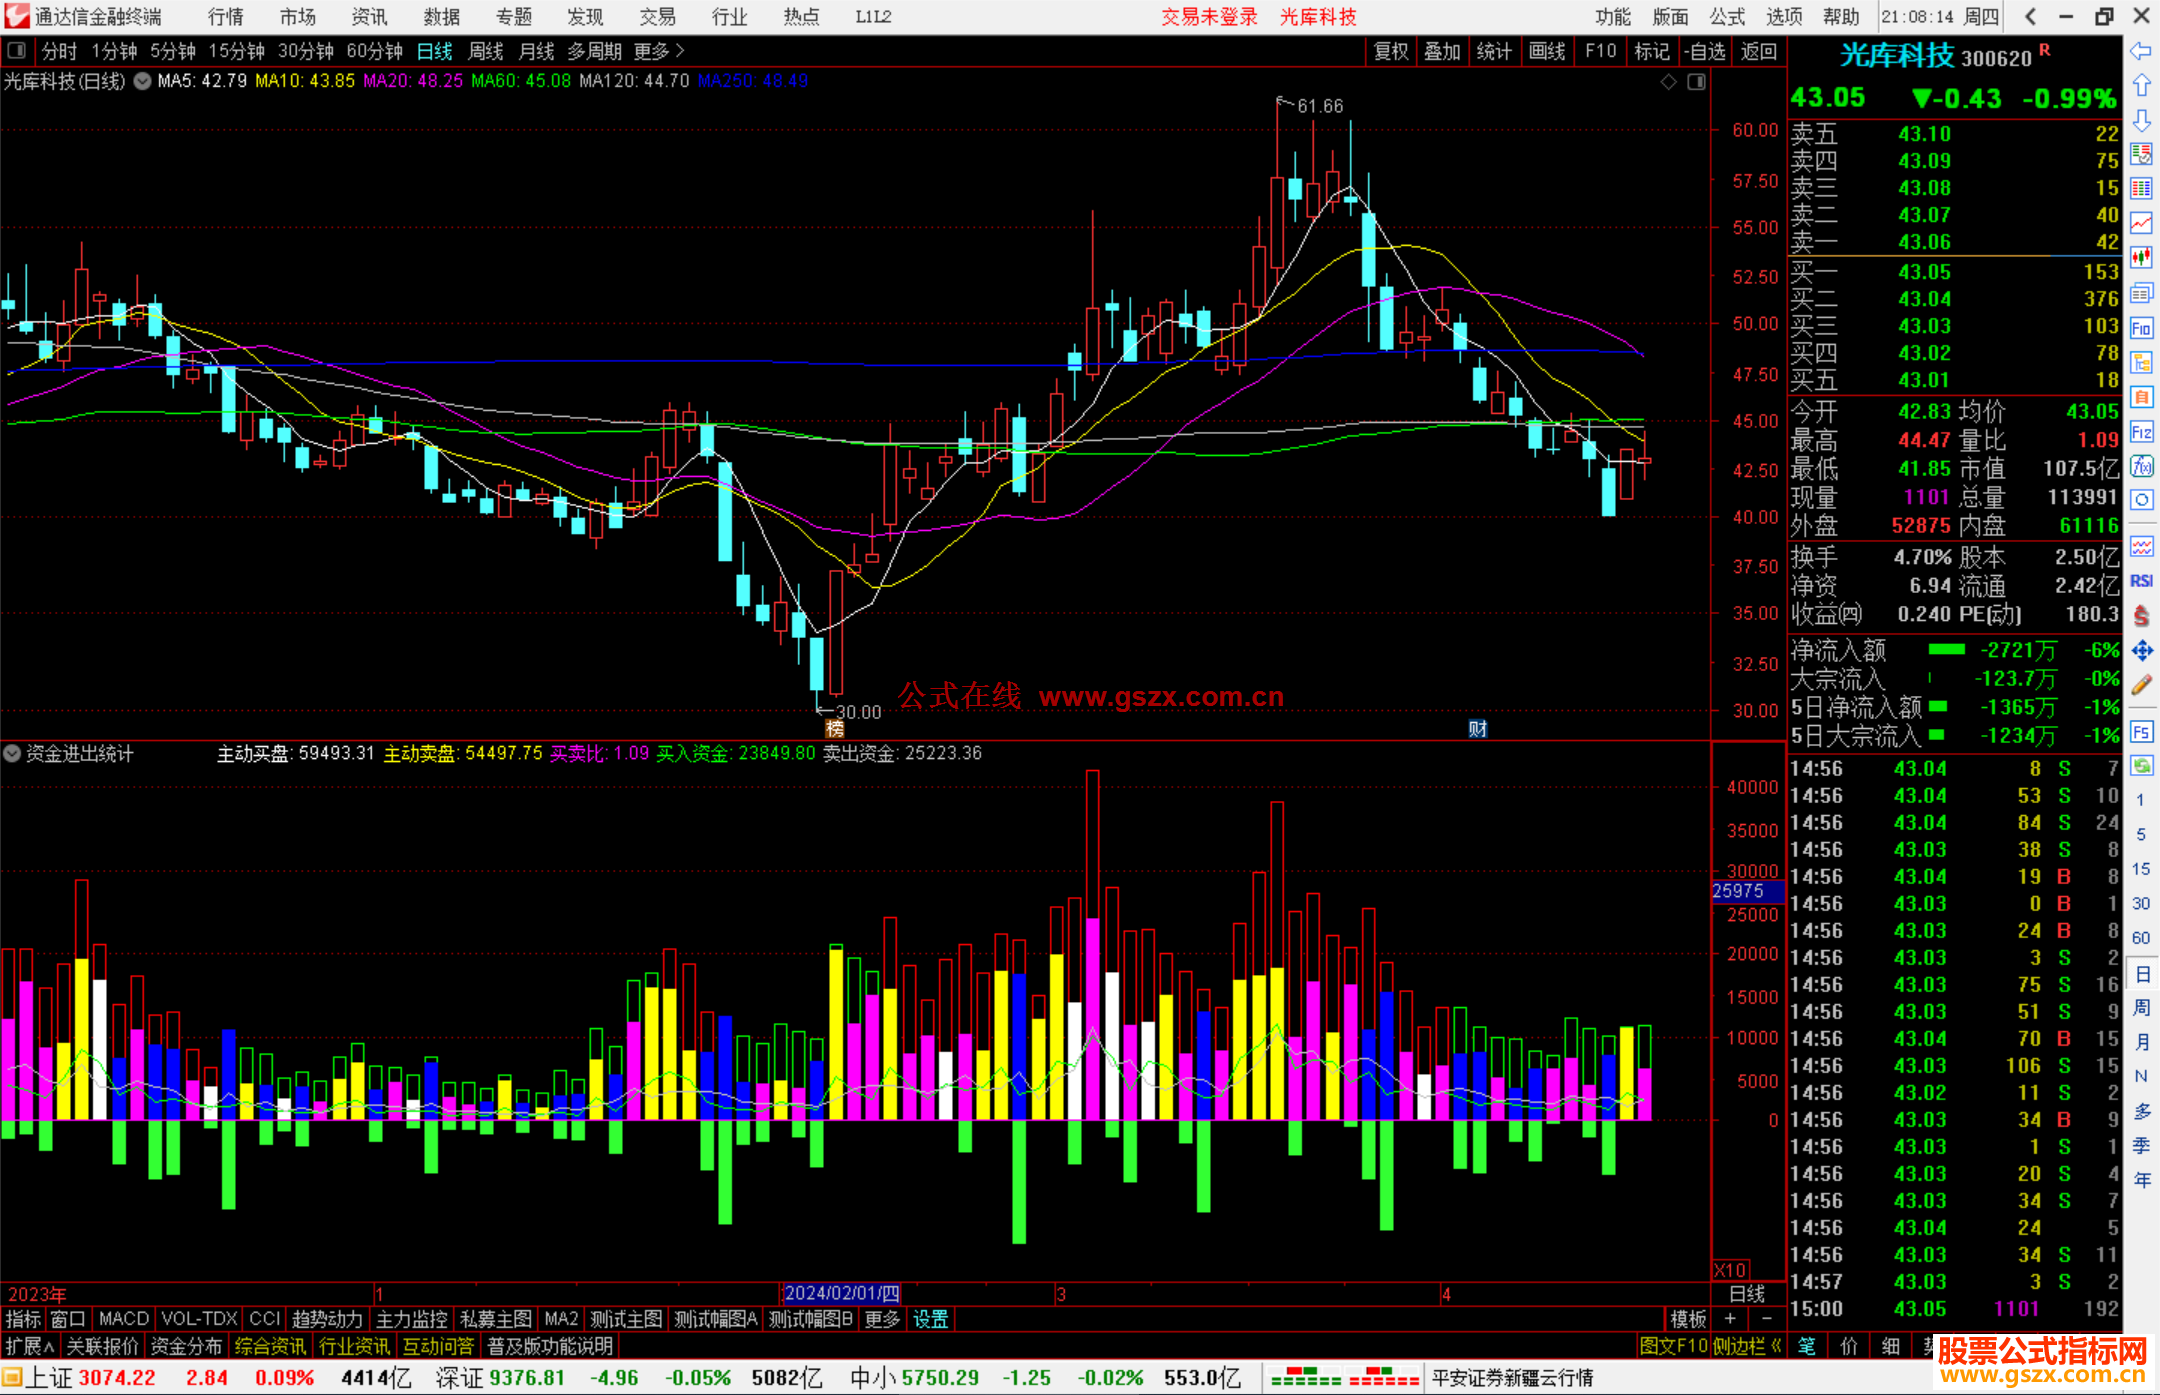
Task: Toggle the 光库科技(日线) indicator circle button
Action: (143, 81)
